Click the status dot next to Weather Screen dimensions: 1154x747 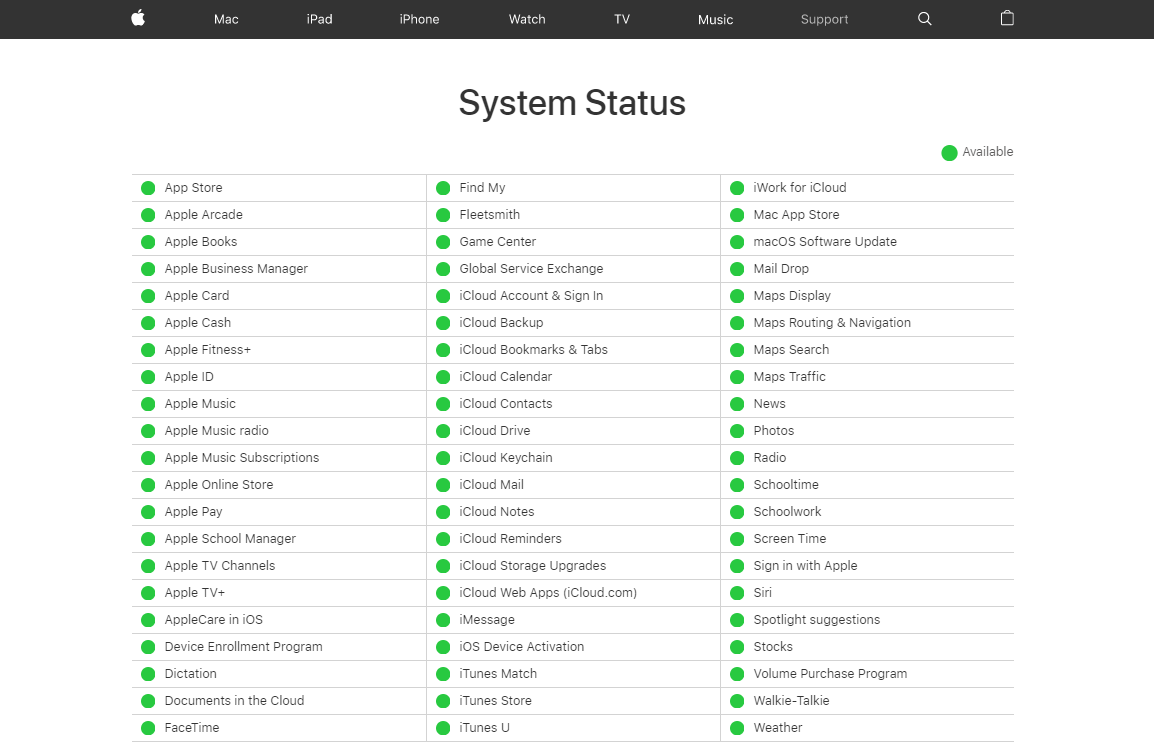click(737, 727)
